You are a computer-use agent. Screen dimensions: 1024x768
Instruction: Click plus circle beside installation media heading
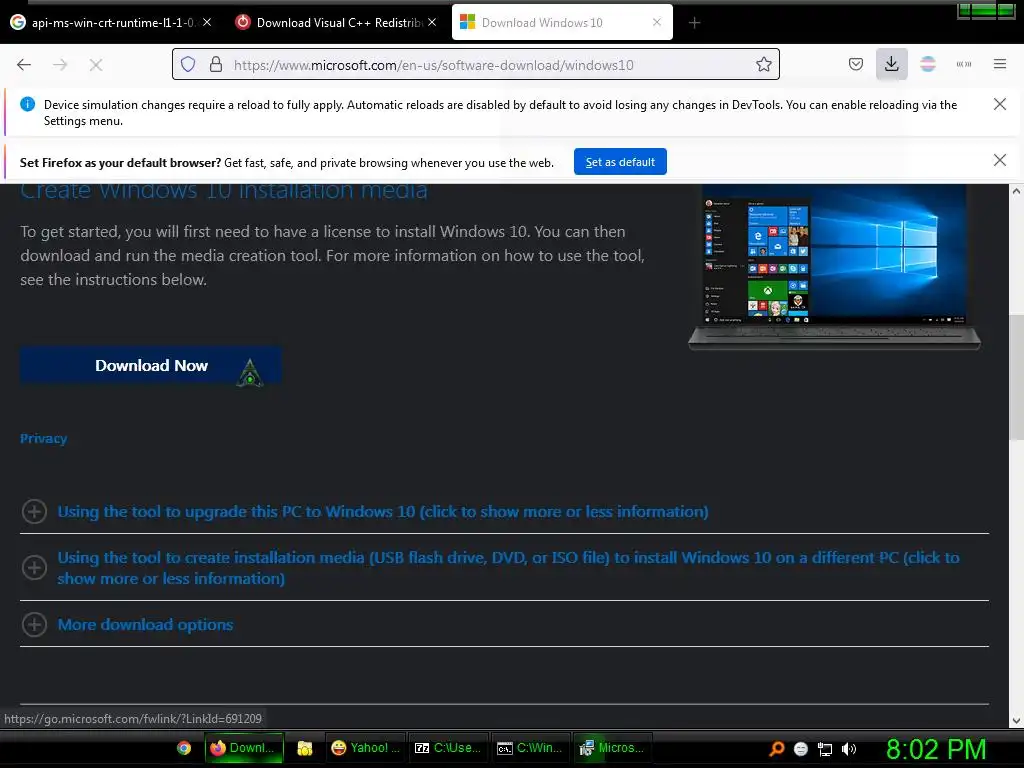pos(34,568)
